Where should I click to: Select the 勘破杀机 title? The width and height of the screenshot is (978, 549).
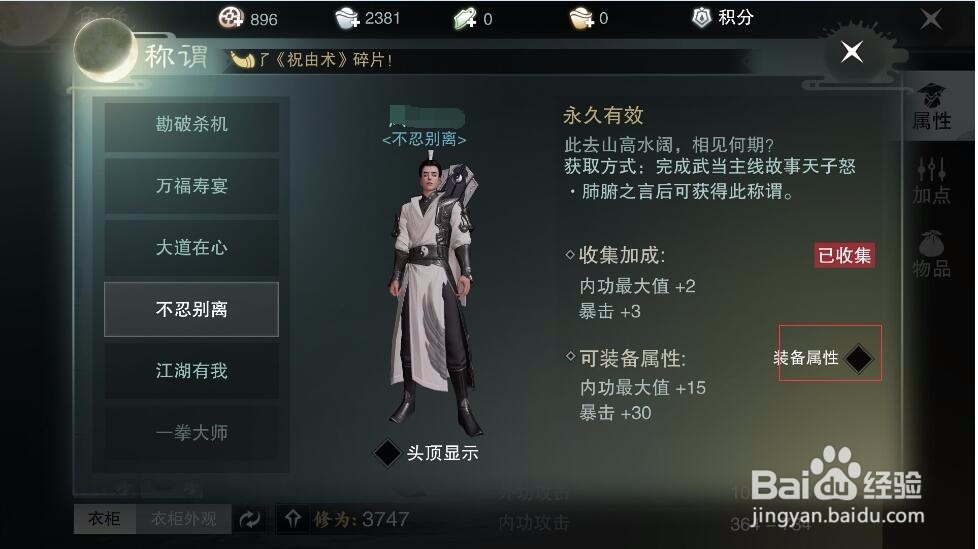tap(191, 124)
